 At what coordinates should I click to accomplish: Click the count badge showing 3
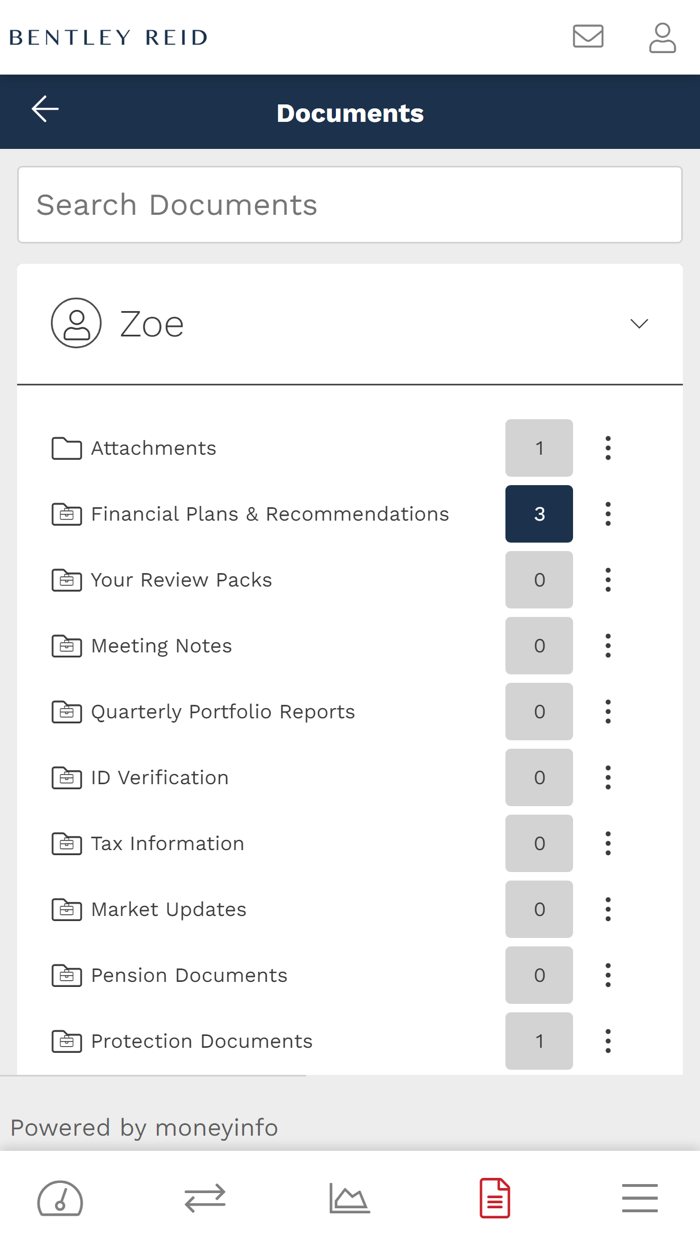tap(539, 514)
